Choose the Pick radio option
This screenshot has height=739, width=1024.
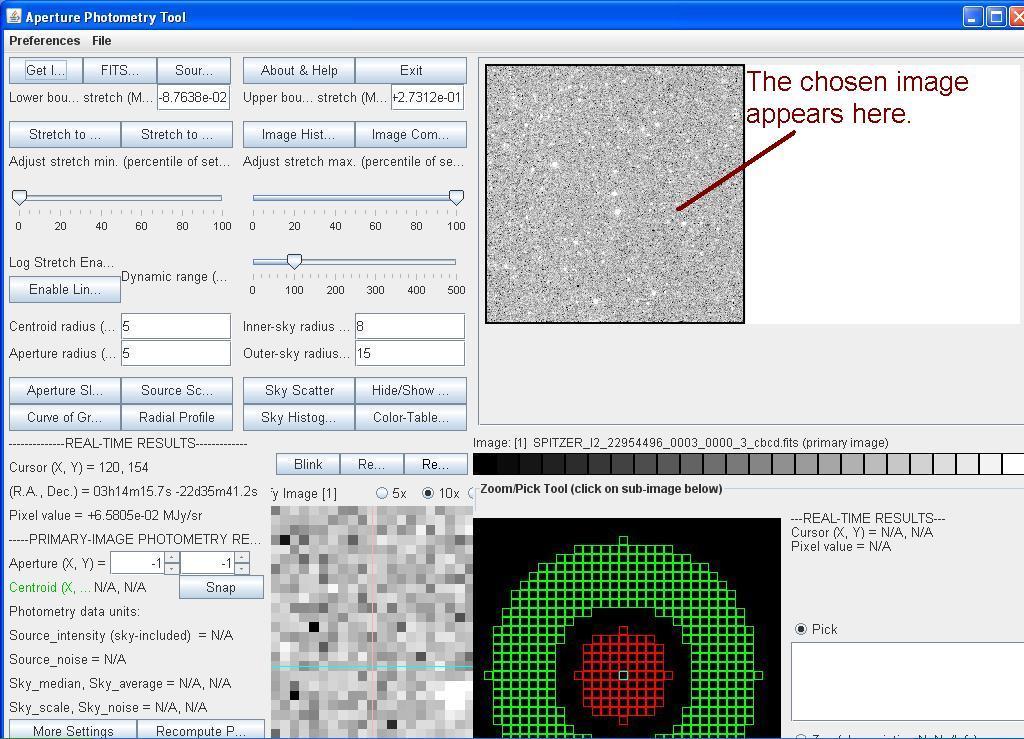pyautogui.click(x=801, y=629)
